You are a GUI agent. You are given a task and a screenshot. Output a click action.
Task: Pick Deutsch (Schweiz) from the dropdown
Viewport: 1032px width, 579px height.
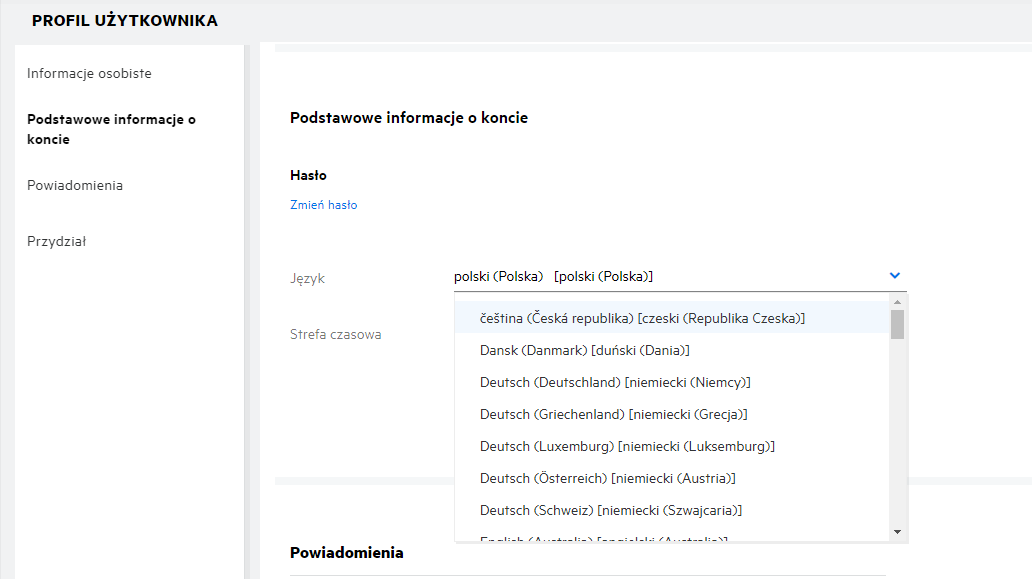pos(610,510)
